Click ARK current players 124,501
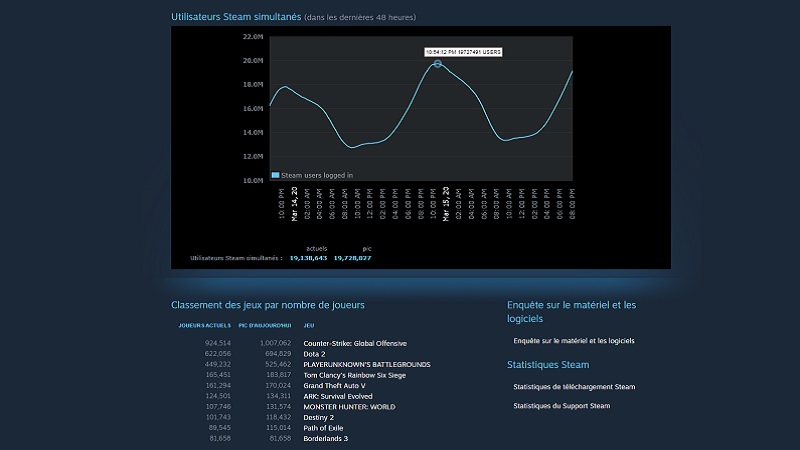This screenshot has width=800, height=450. (218, 396)
